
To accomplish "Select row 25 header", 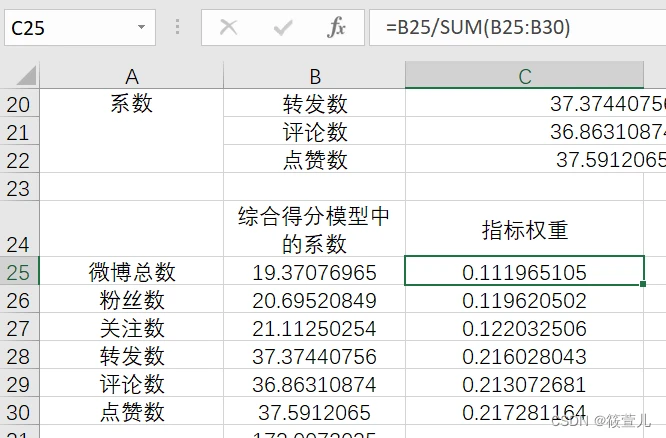I will pos(20,271).
